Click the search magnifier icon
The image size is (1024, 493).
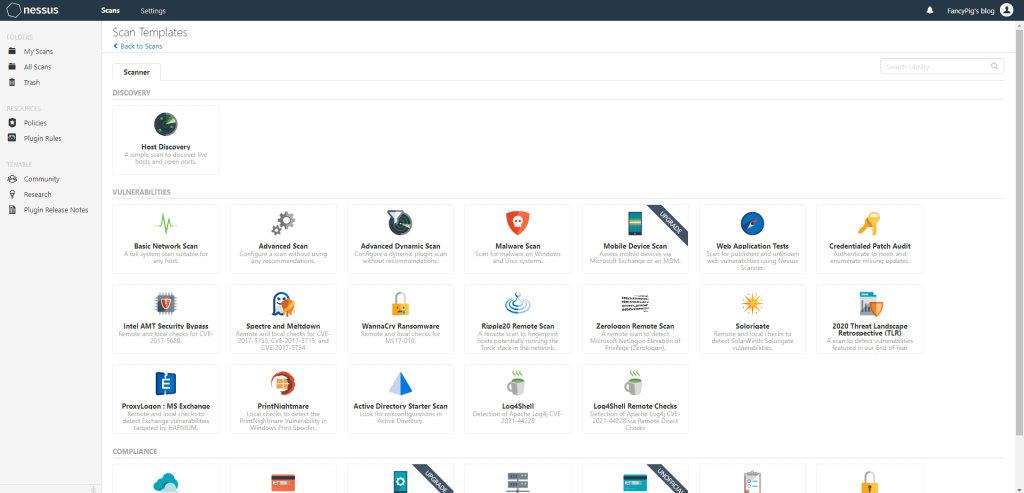[995, 66]
